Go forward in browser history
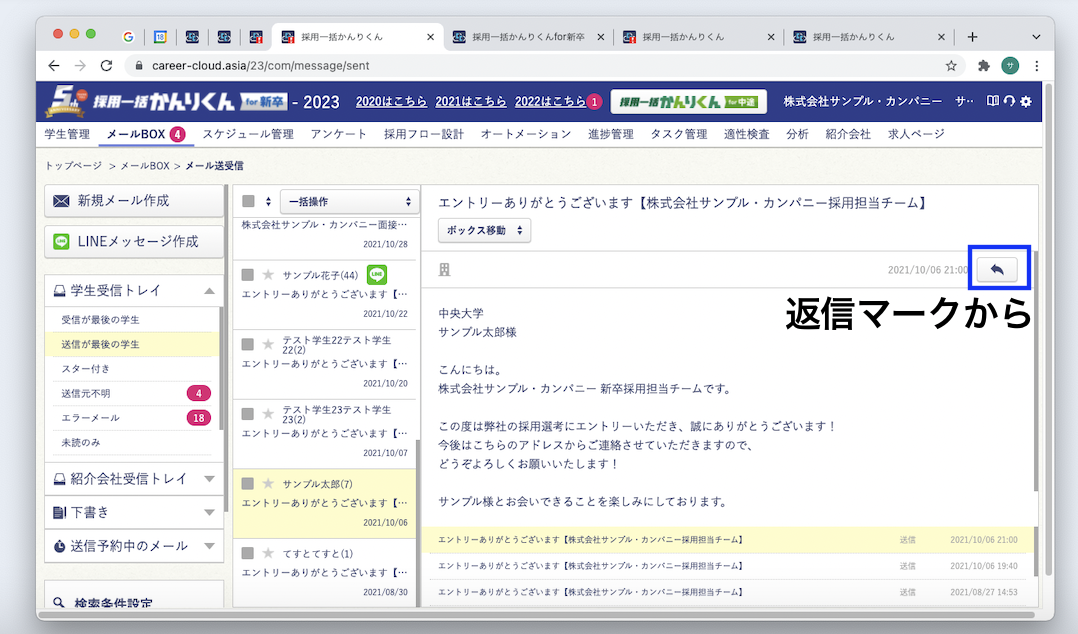 80,65
